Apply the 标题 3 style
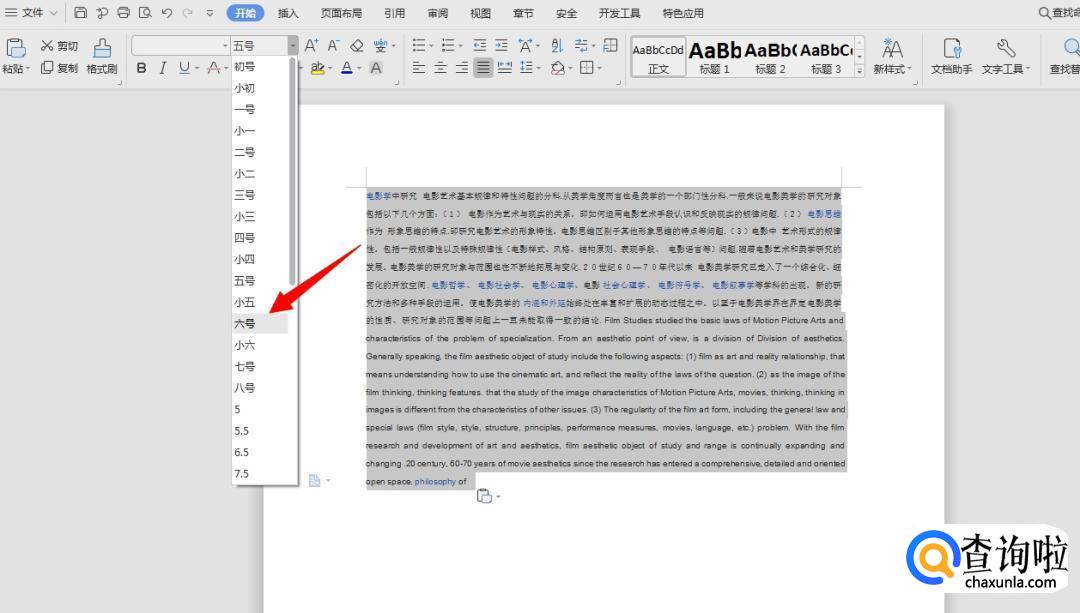This screenshot has width=1080, height=613. [826, 56]
